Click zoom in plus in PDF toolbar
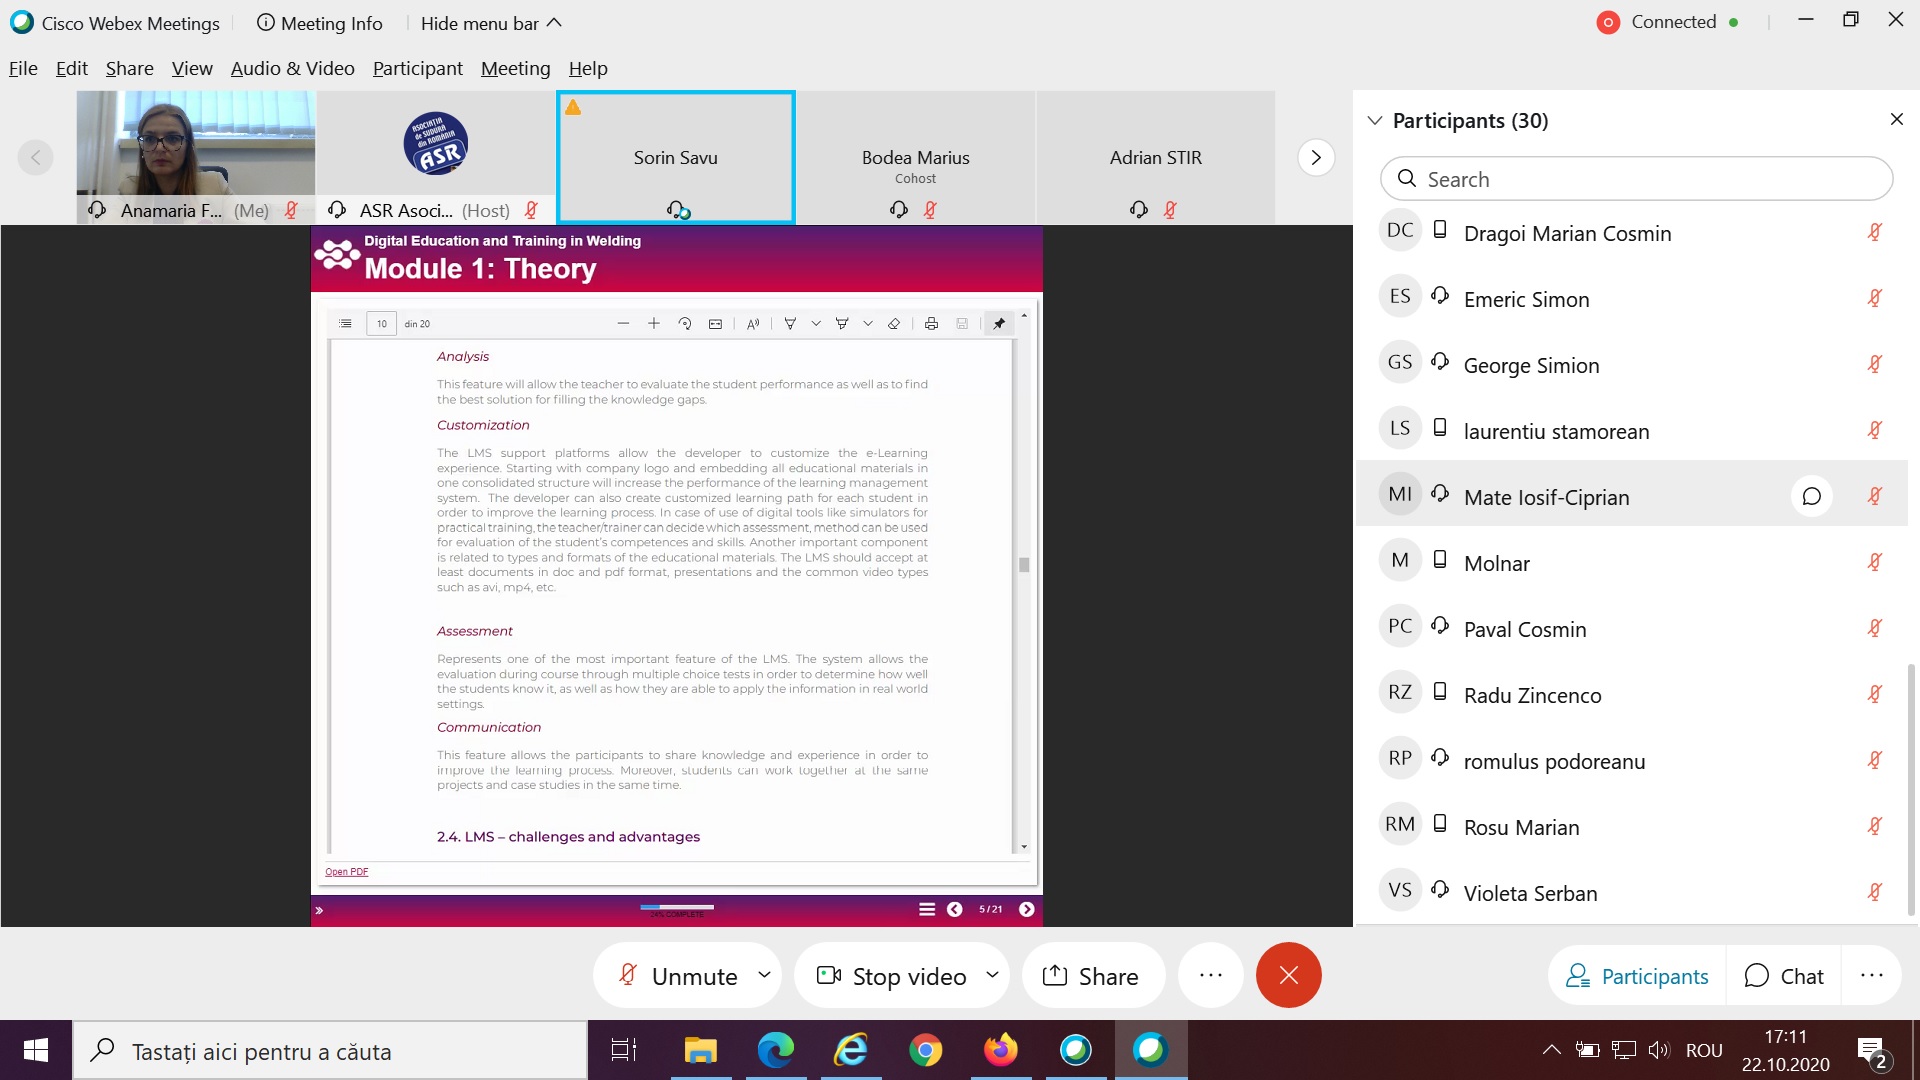Screen dimensions: 1920x1080 click(654, 324)
